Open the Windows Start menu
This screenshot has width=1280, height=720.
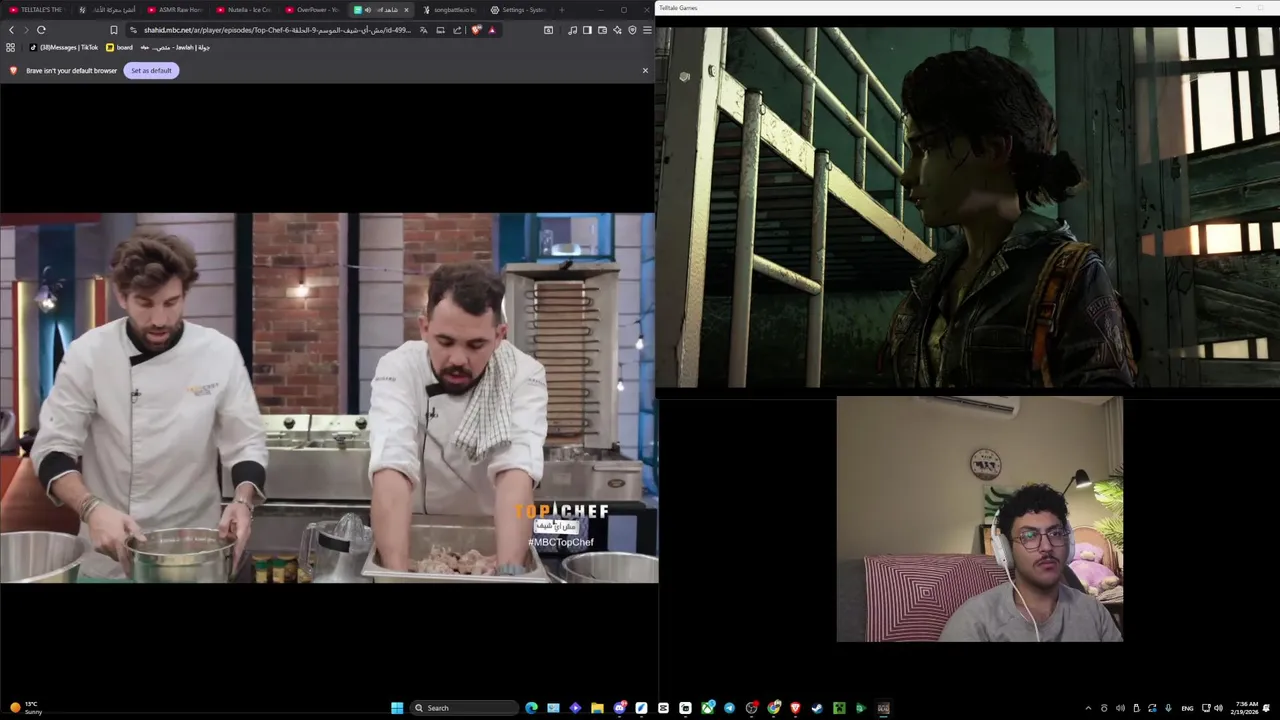click(x=397, y=708)
